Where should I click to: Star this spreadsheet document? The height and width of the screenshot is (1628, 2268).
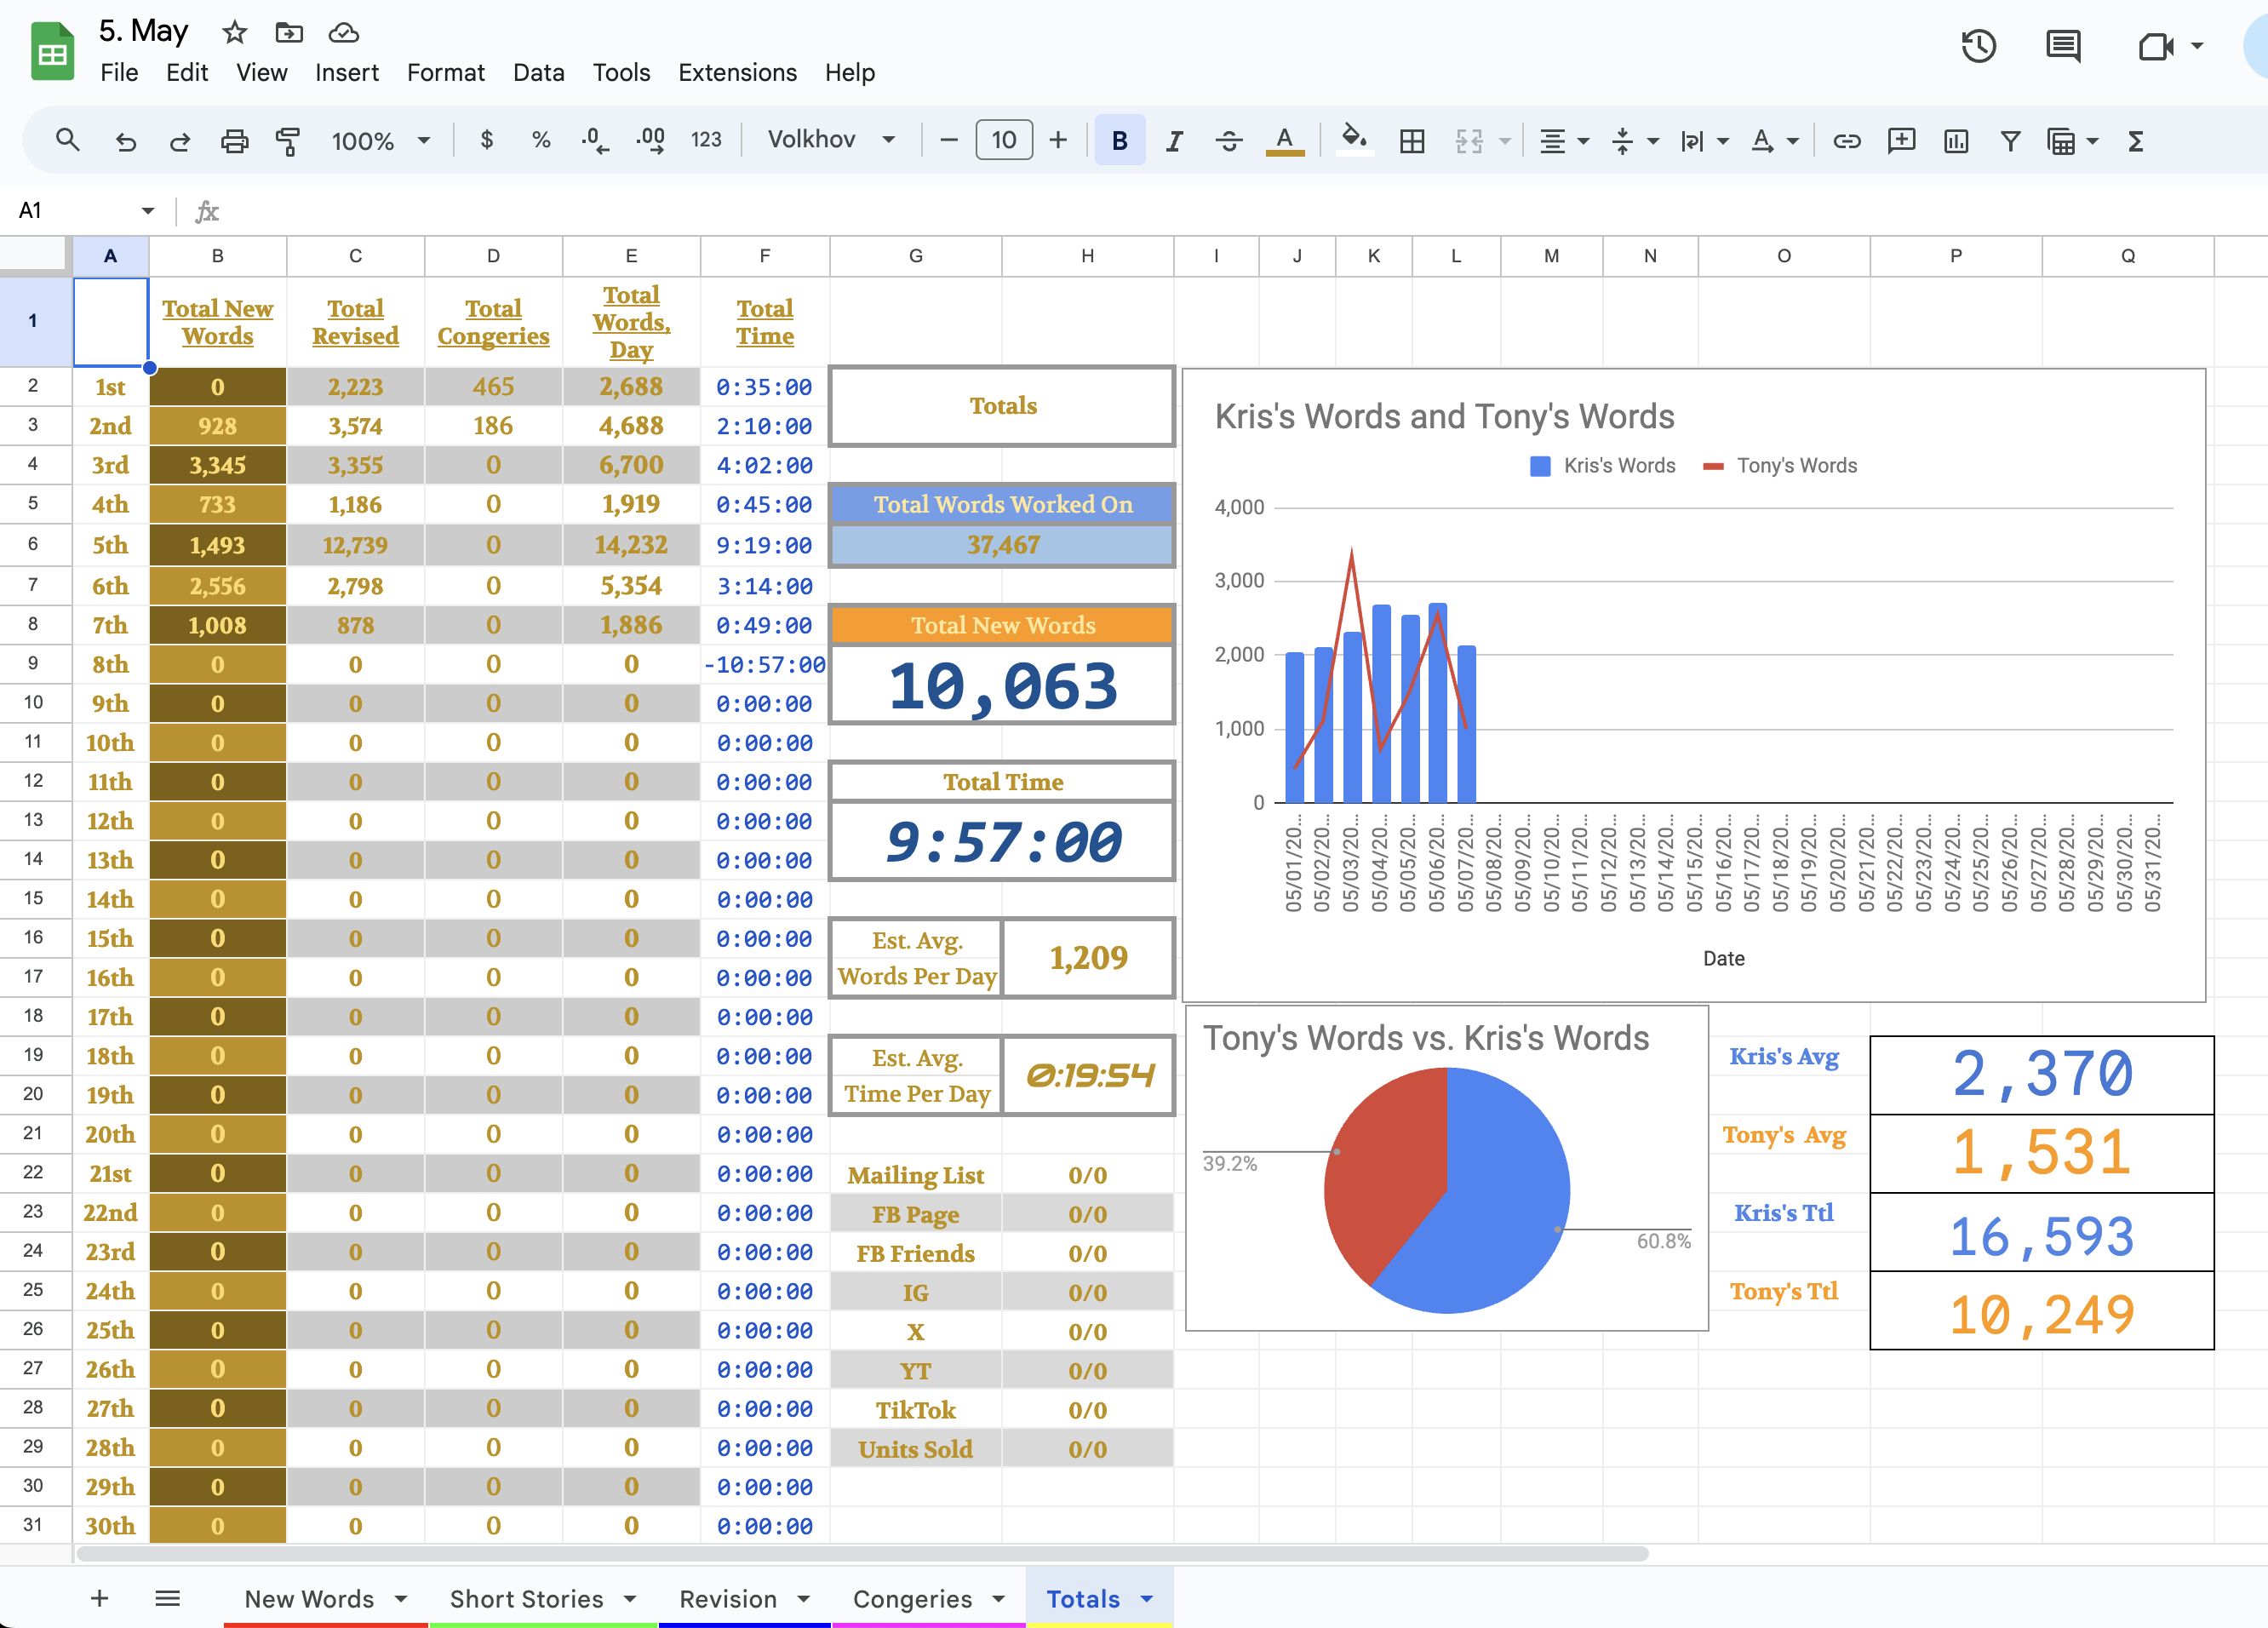tap(234, 33)
